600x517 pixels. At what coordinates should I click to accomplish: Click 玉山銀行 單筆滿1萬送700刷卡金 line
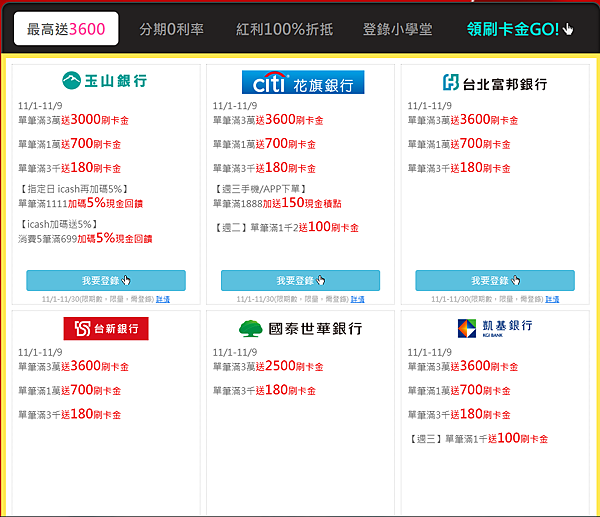point(70,144)
